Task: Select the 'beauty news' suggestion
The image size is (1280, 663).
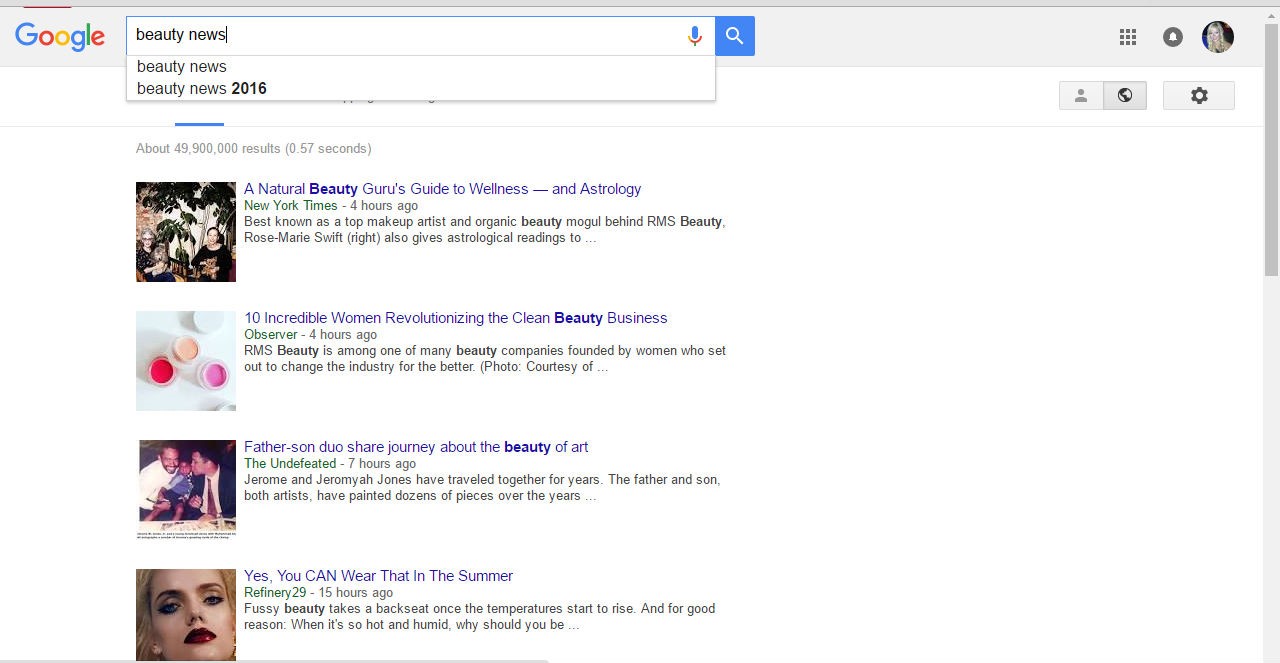Action: pyautogui.click(x=421, y=67)
